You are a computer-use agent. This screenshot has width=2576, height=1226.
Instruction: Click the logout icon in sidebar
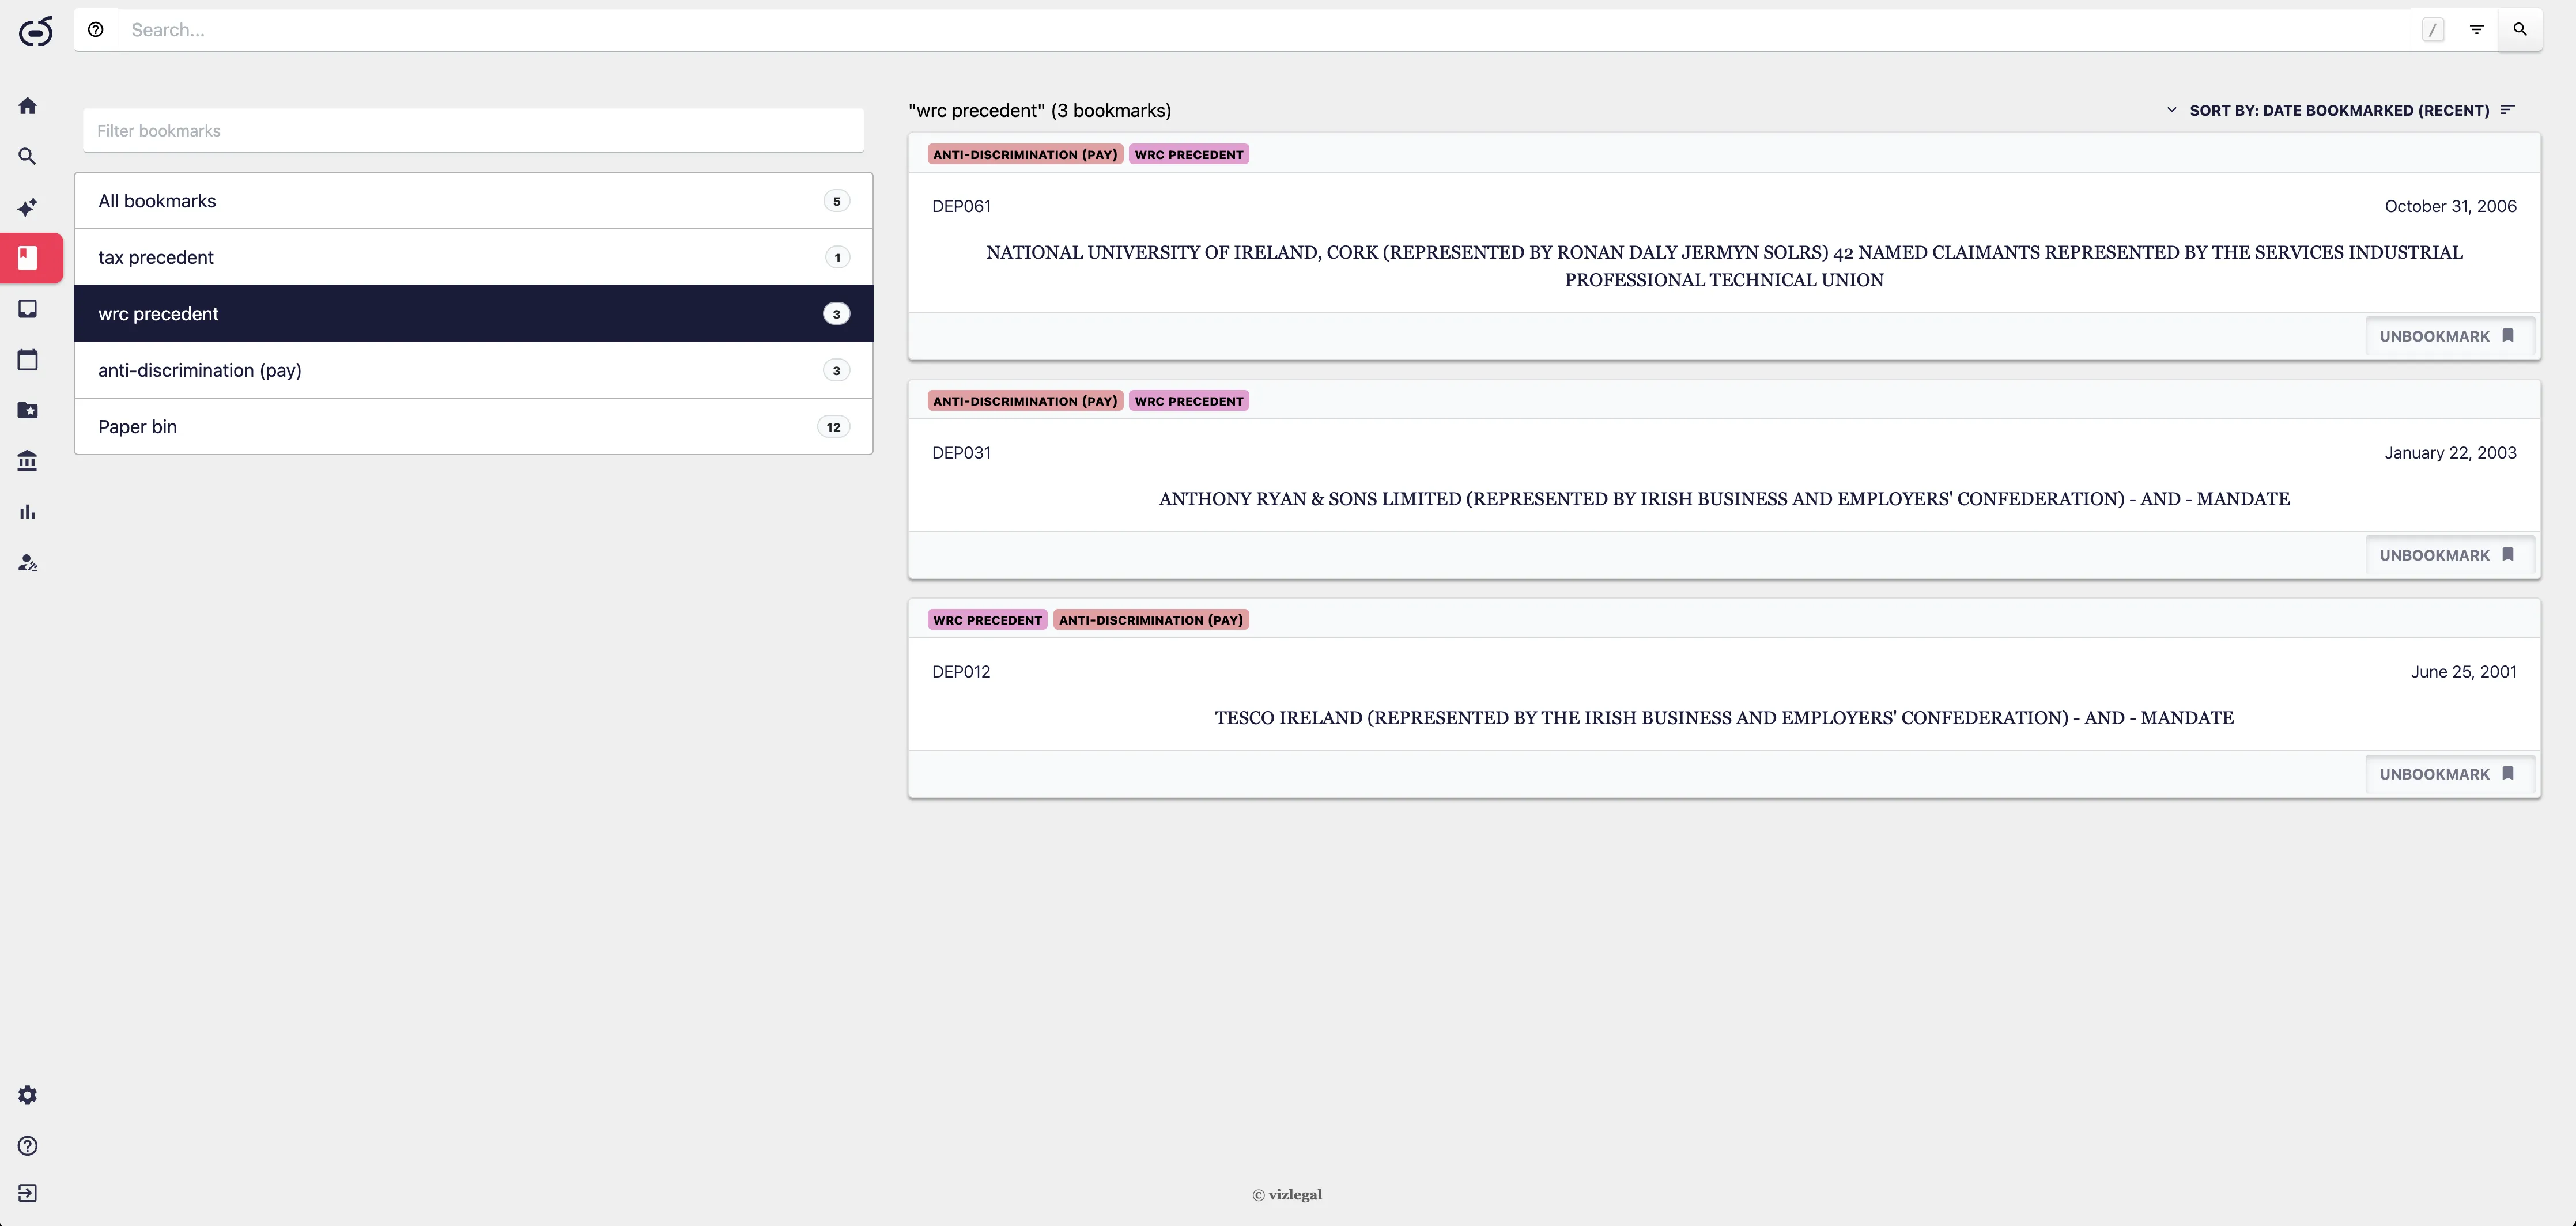28,1193
